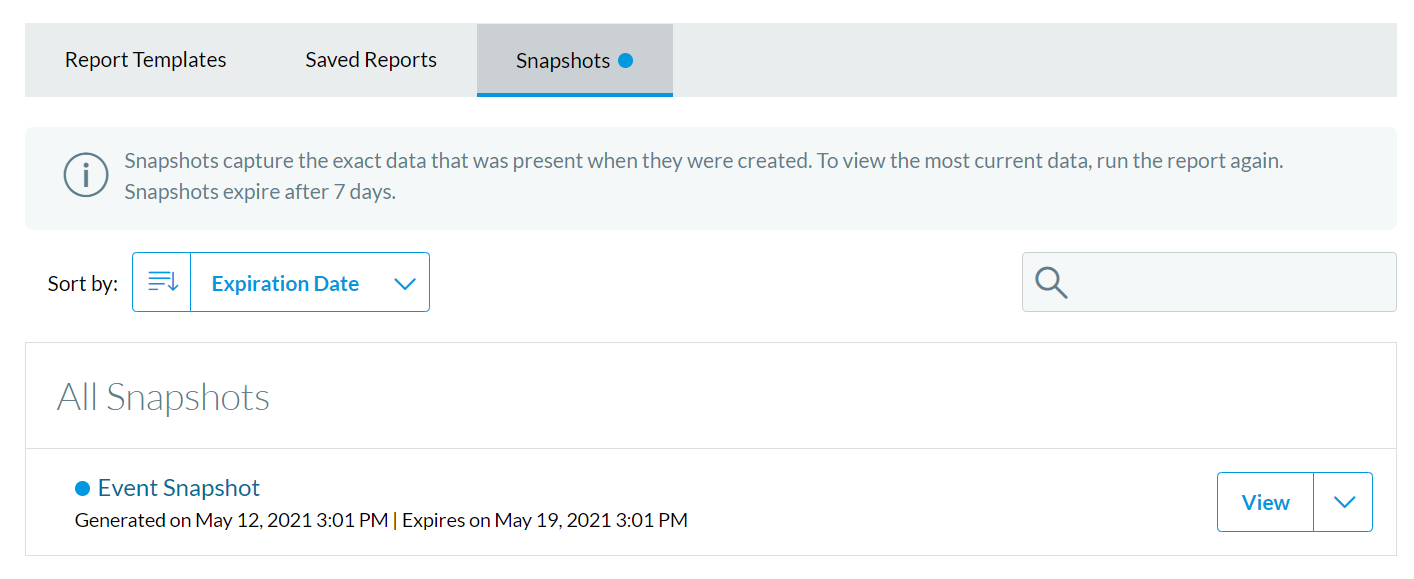Screen dimensions: 1414x579
Task: Click inside the search input field
Action: pos(1200,283)
